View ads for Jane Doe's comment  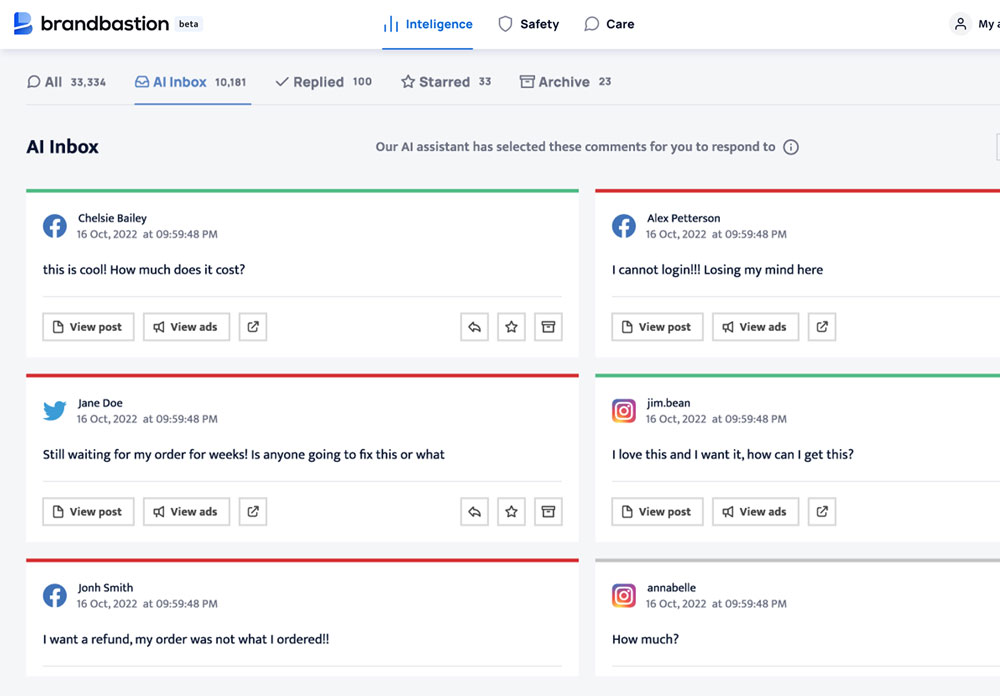click(186, 512)
